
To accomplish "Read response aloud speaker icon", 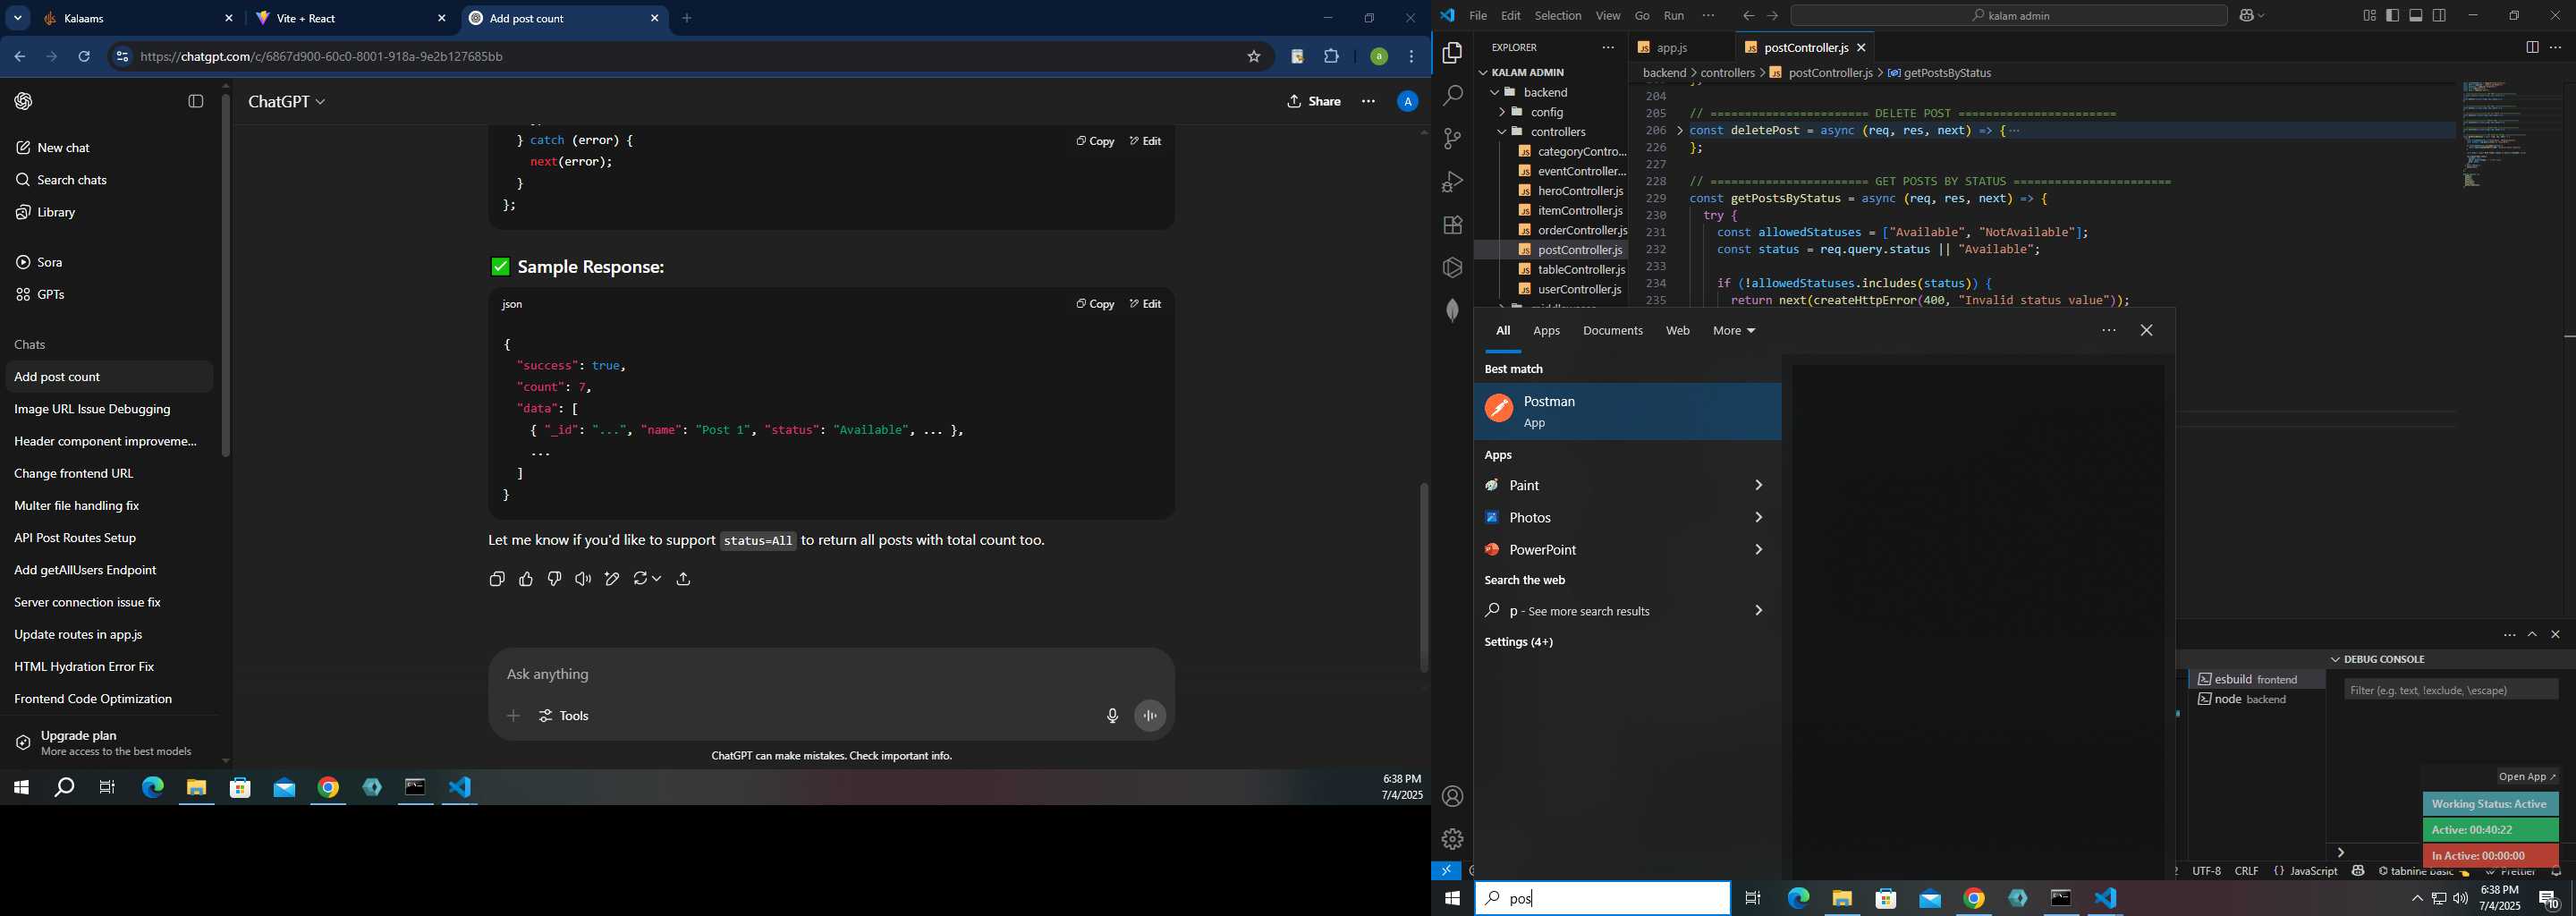I will pos(583,579).
